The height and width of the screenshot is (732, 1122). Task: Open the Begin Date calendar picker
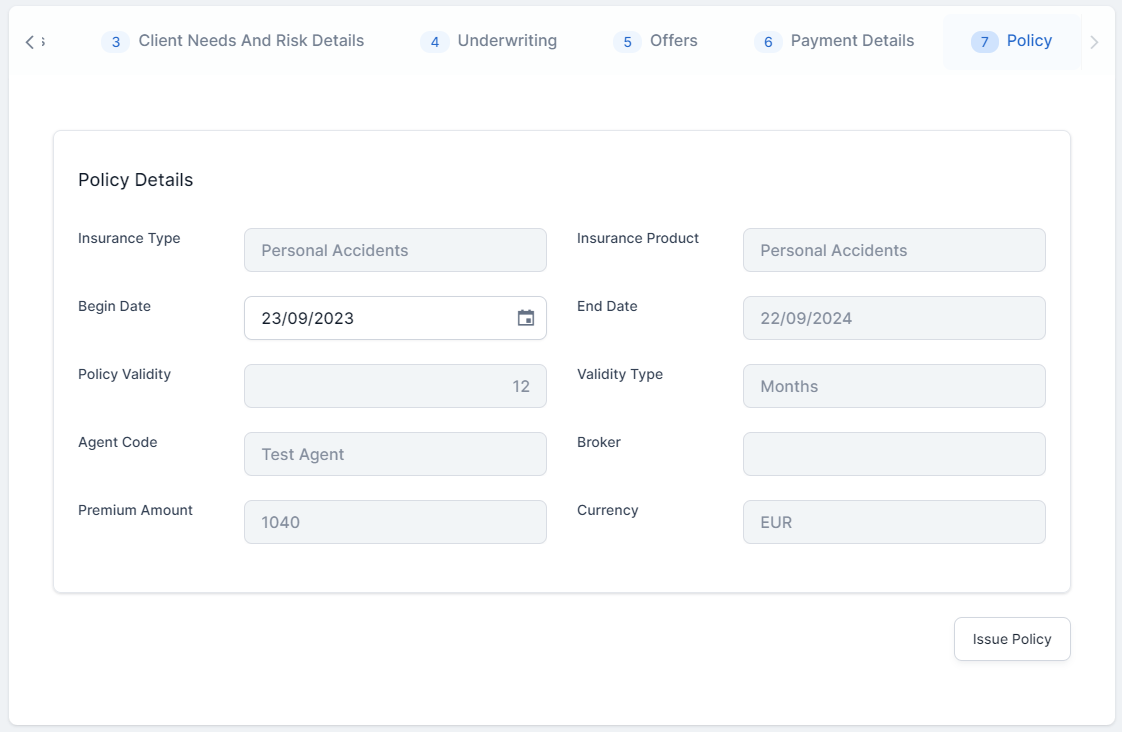pyautogui.click(x=525, y=318)
